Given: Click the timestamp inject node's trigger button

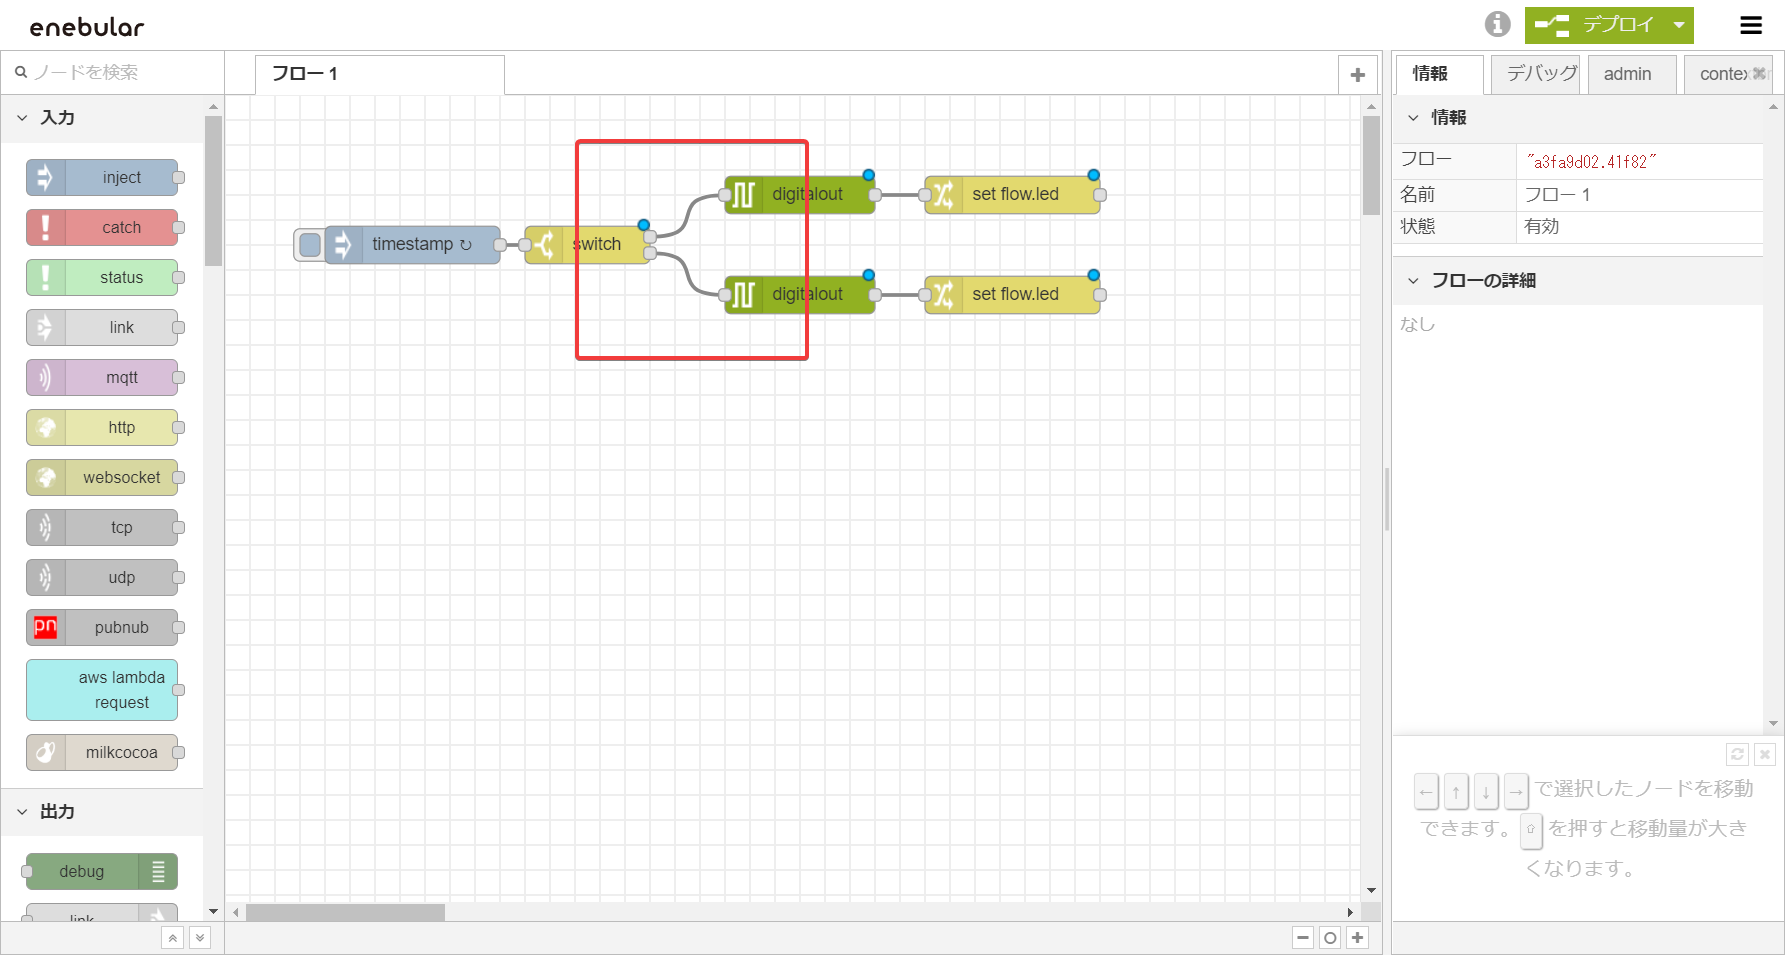Looking at the screenshot, I should pos(310,245).
